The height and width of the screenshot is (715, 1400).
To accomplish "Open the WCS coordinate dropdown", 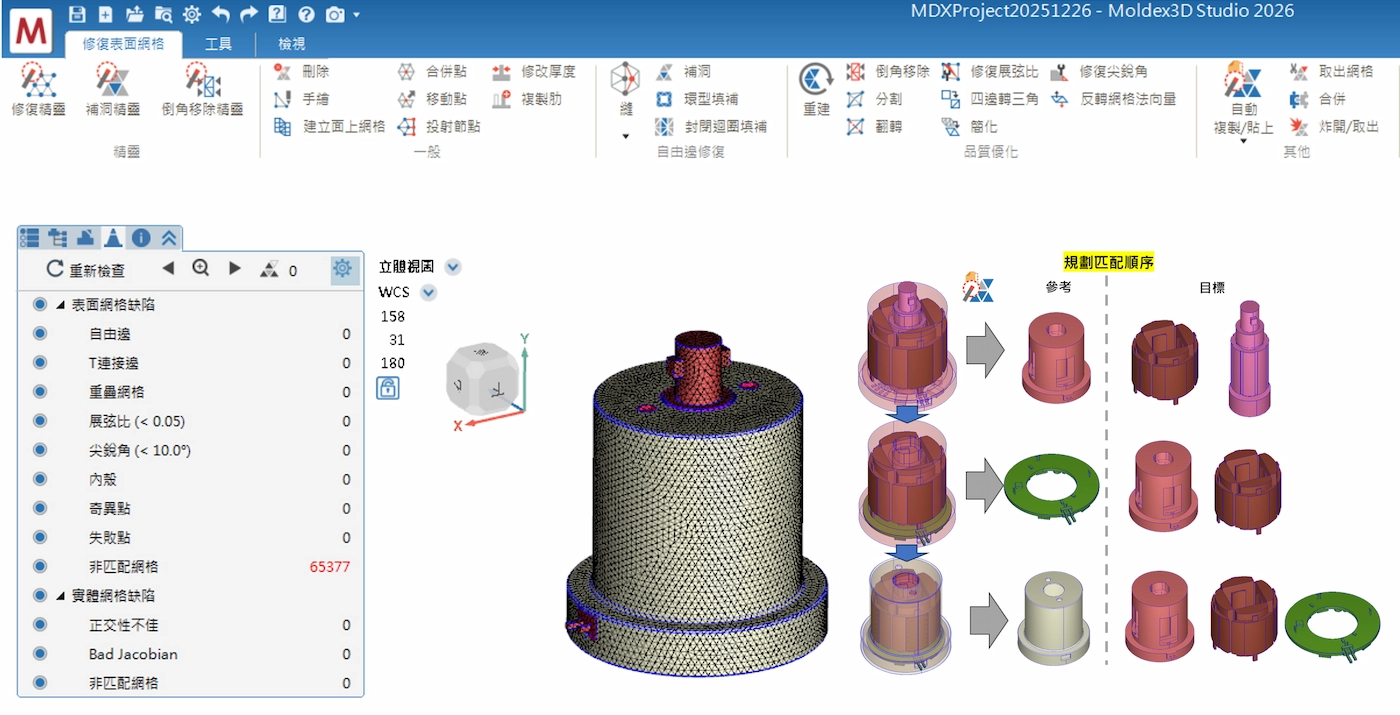I will pyautogui.click(x=429, y=293).
